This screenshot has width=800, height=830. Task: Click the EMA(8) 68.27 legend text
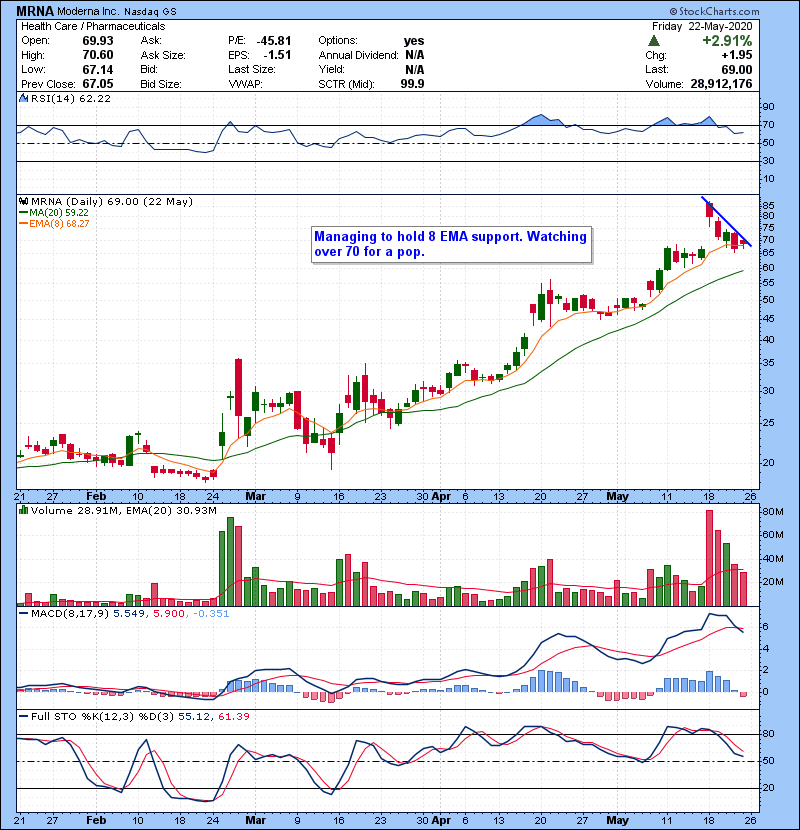[59, 224]
